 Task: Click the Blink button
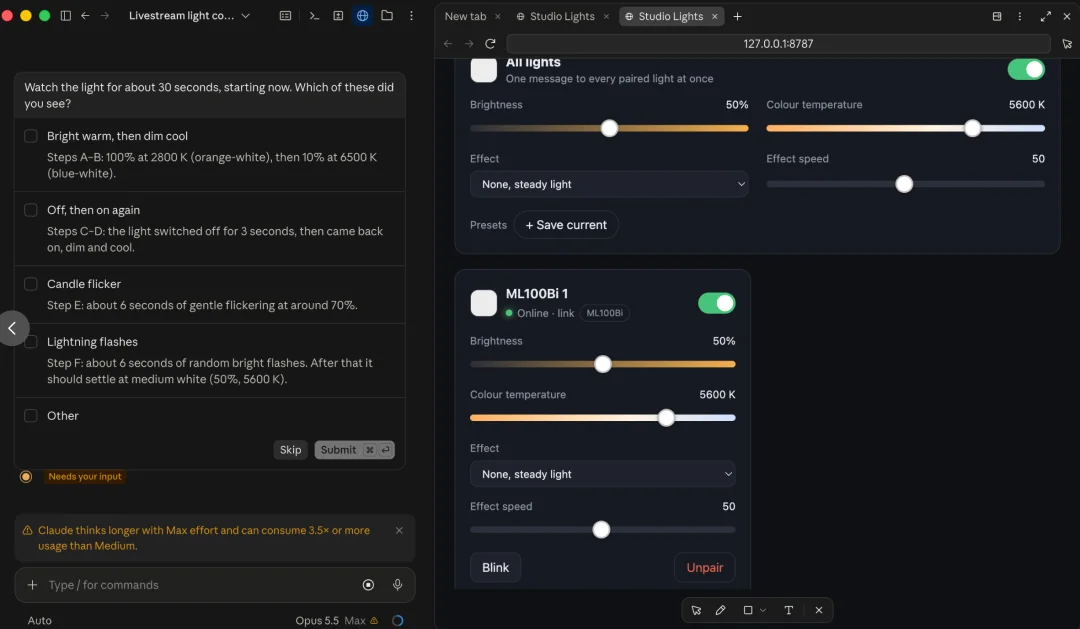[495, 567]
